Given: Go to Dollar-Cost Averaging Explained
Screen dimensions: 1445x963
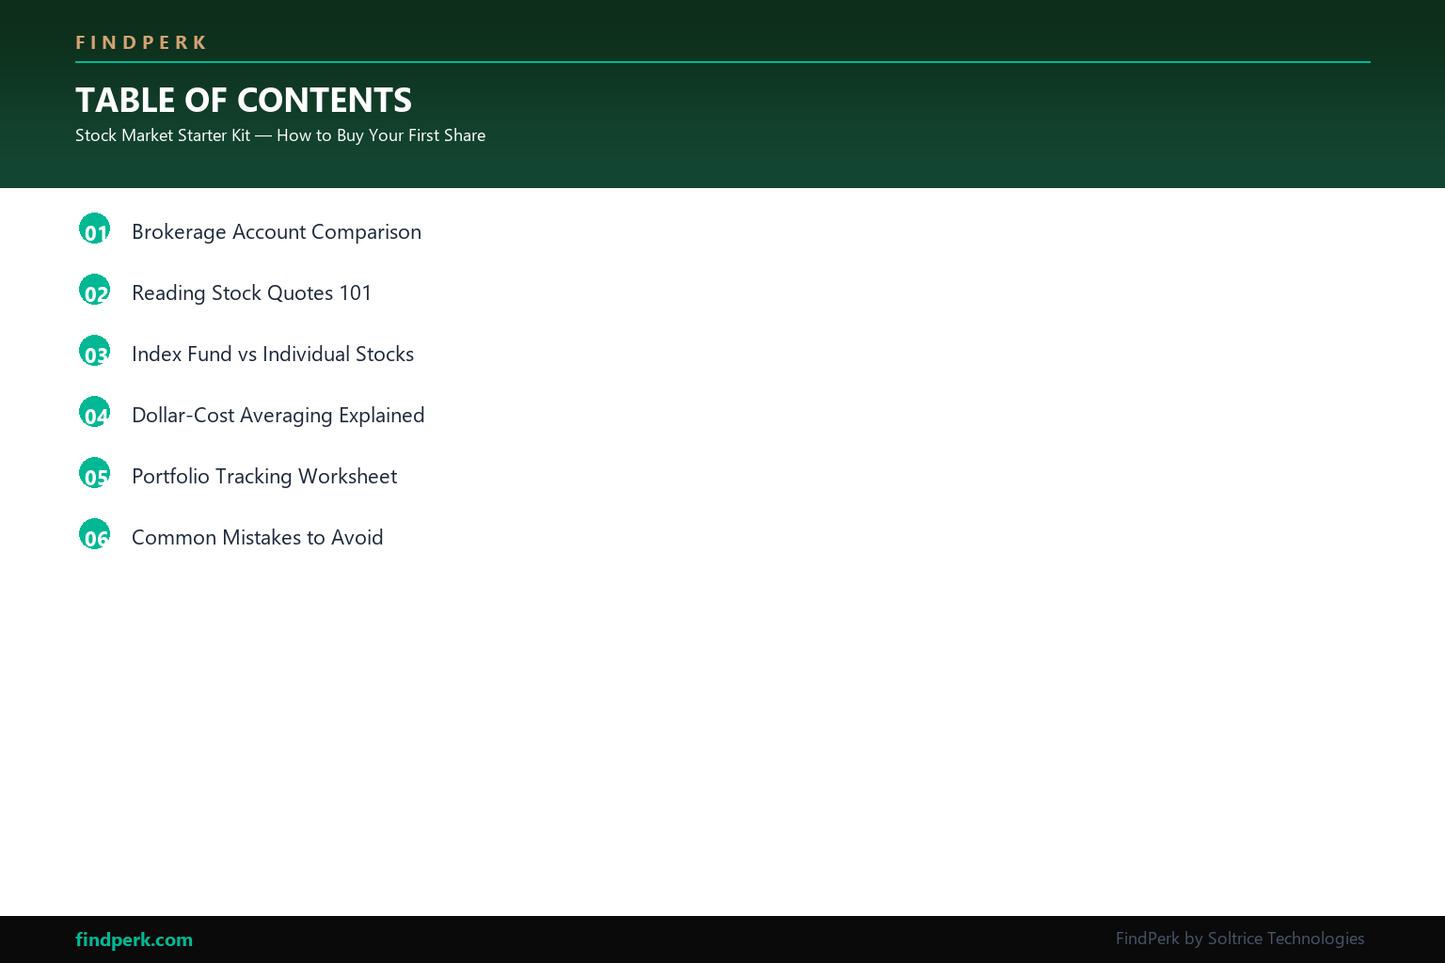Looking at the screenshot, I should pyautogui.click(x=278, y=415).
